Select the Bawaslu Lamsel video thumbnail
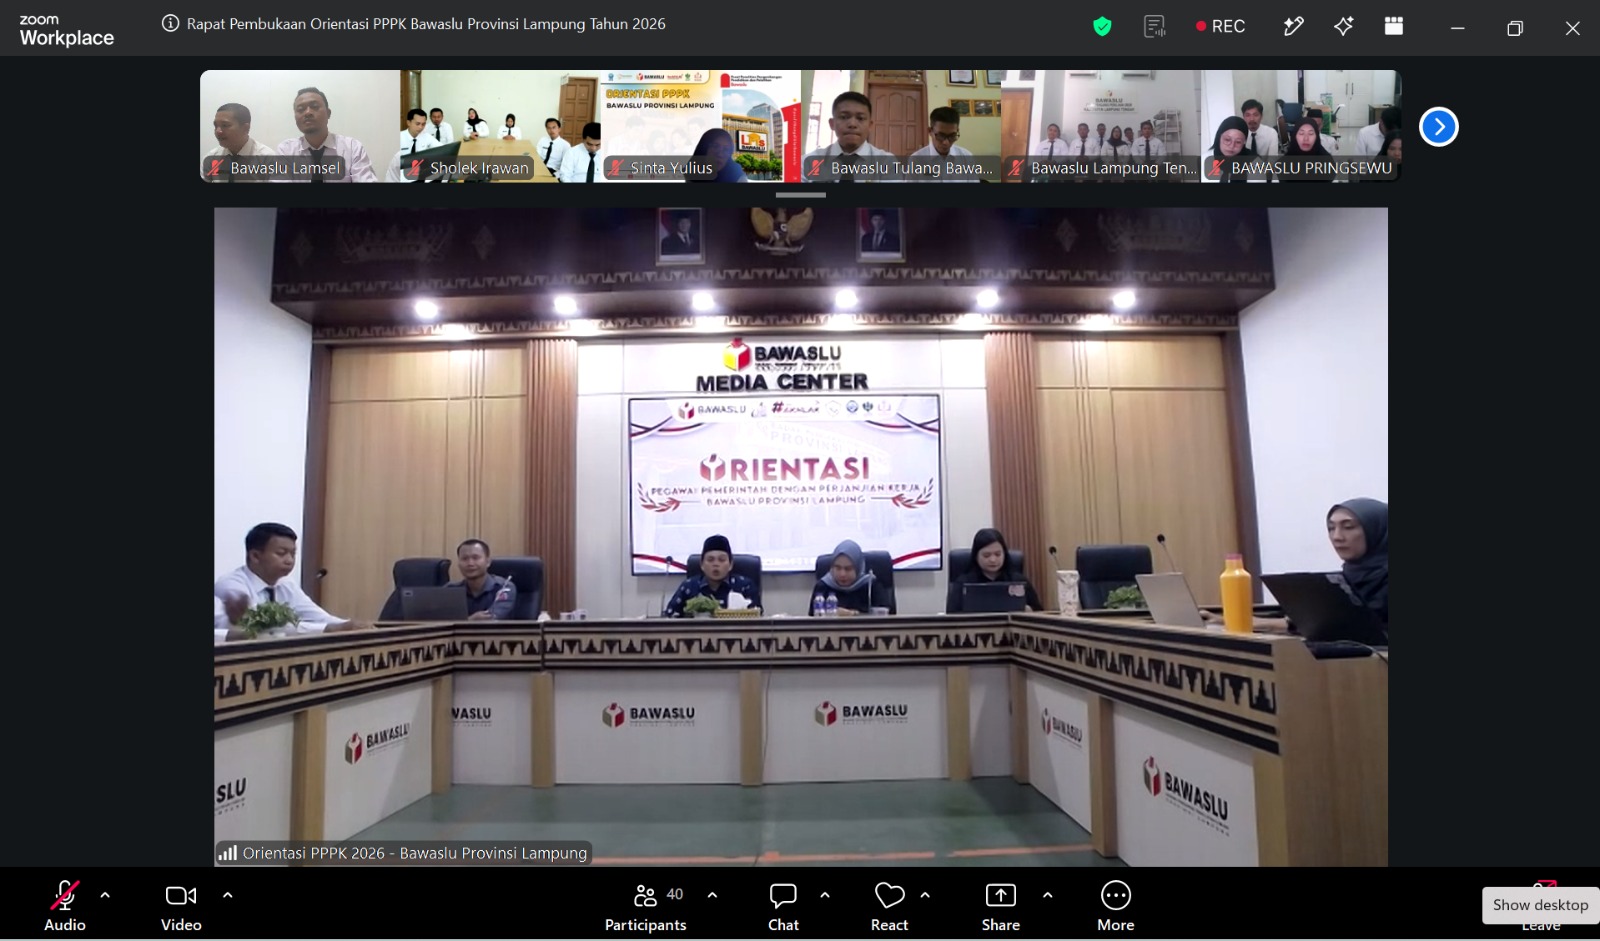The width and height of the screenshot is (1600, 941). click(x=300, y=126)
